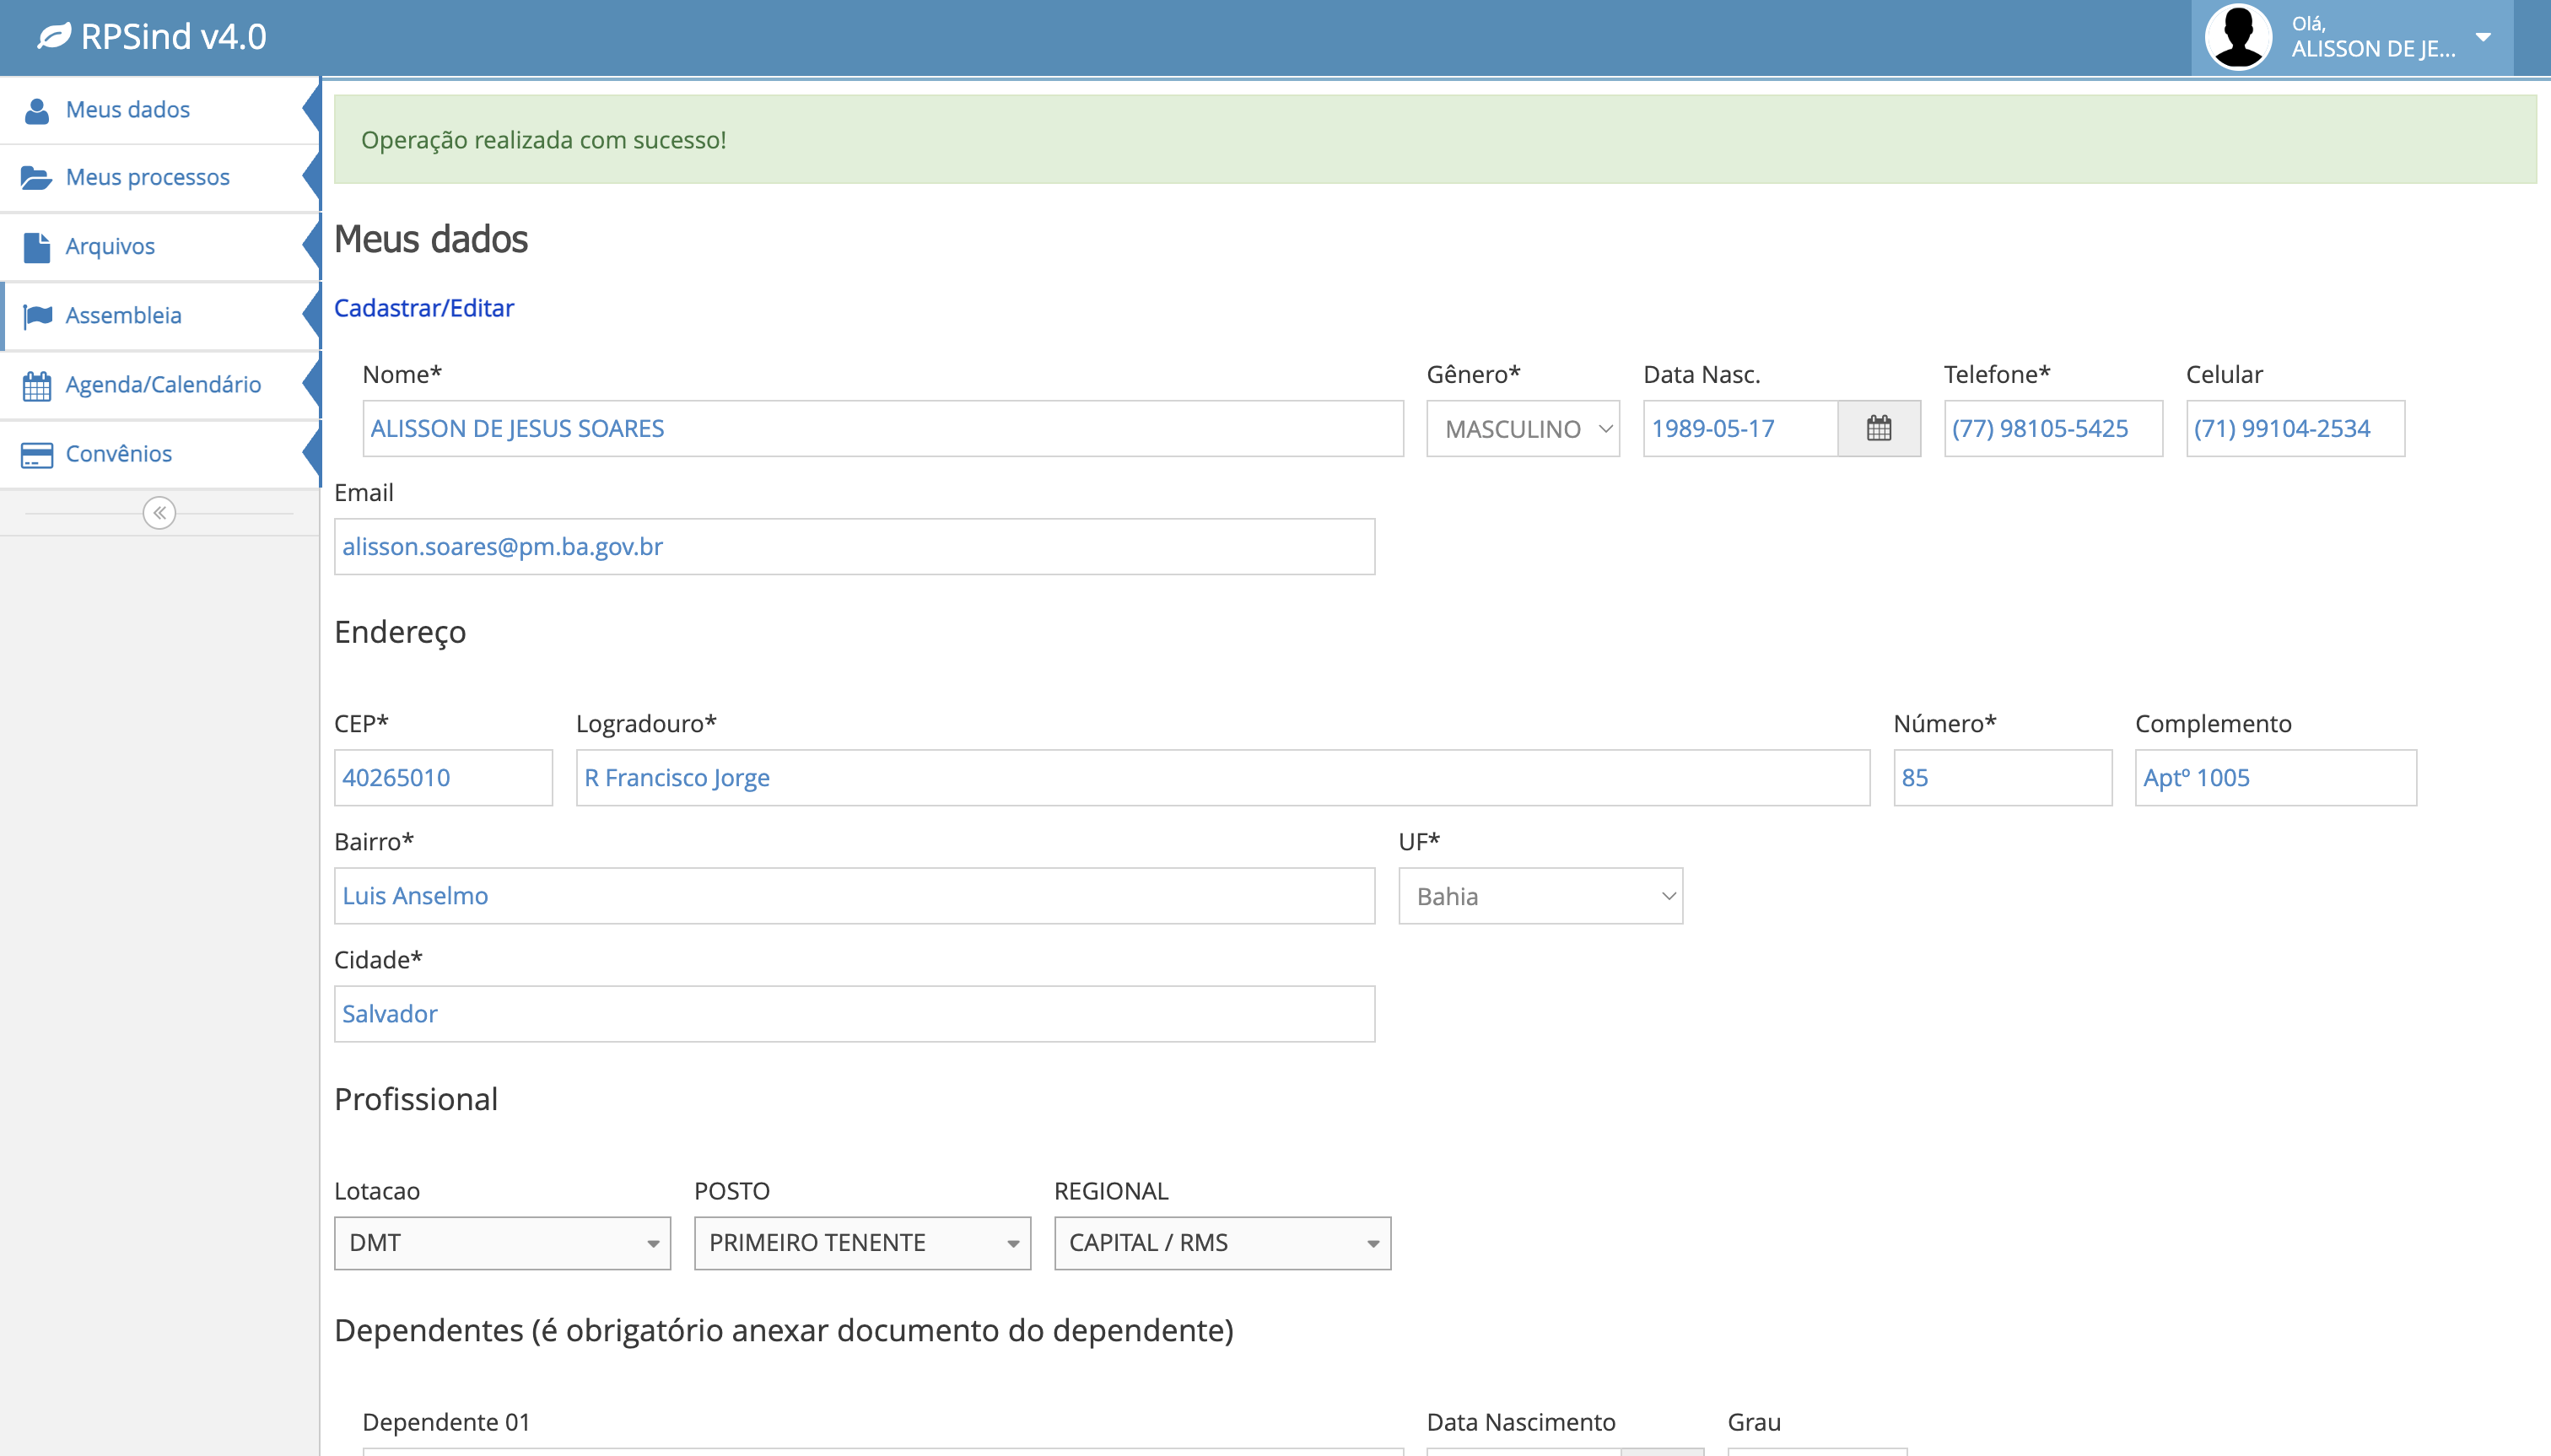This screenshot has width=2551, height=1456.
Task: Click the Meus processos folder icon
Action: [x=36, y=178]
